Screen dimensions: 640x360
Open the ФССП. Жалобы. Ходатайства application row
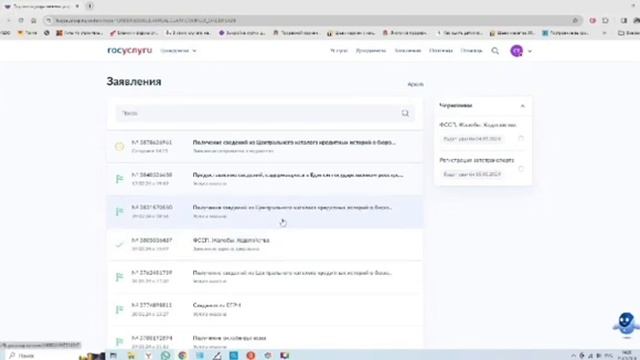click(265, 244)
